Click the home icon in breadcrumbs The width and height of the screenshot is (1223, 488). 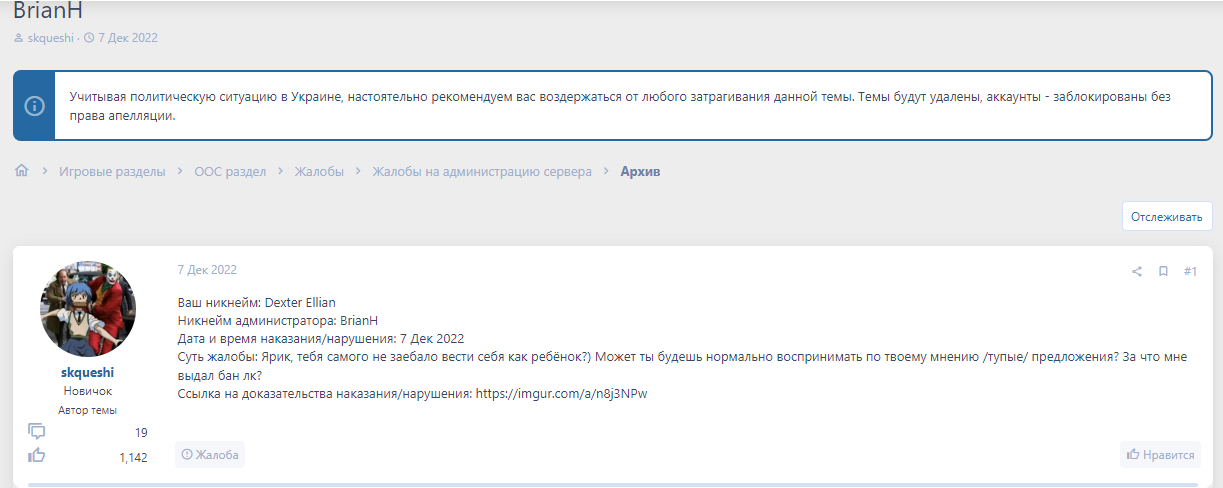coord(21,171)
